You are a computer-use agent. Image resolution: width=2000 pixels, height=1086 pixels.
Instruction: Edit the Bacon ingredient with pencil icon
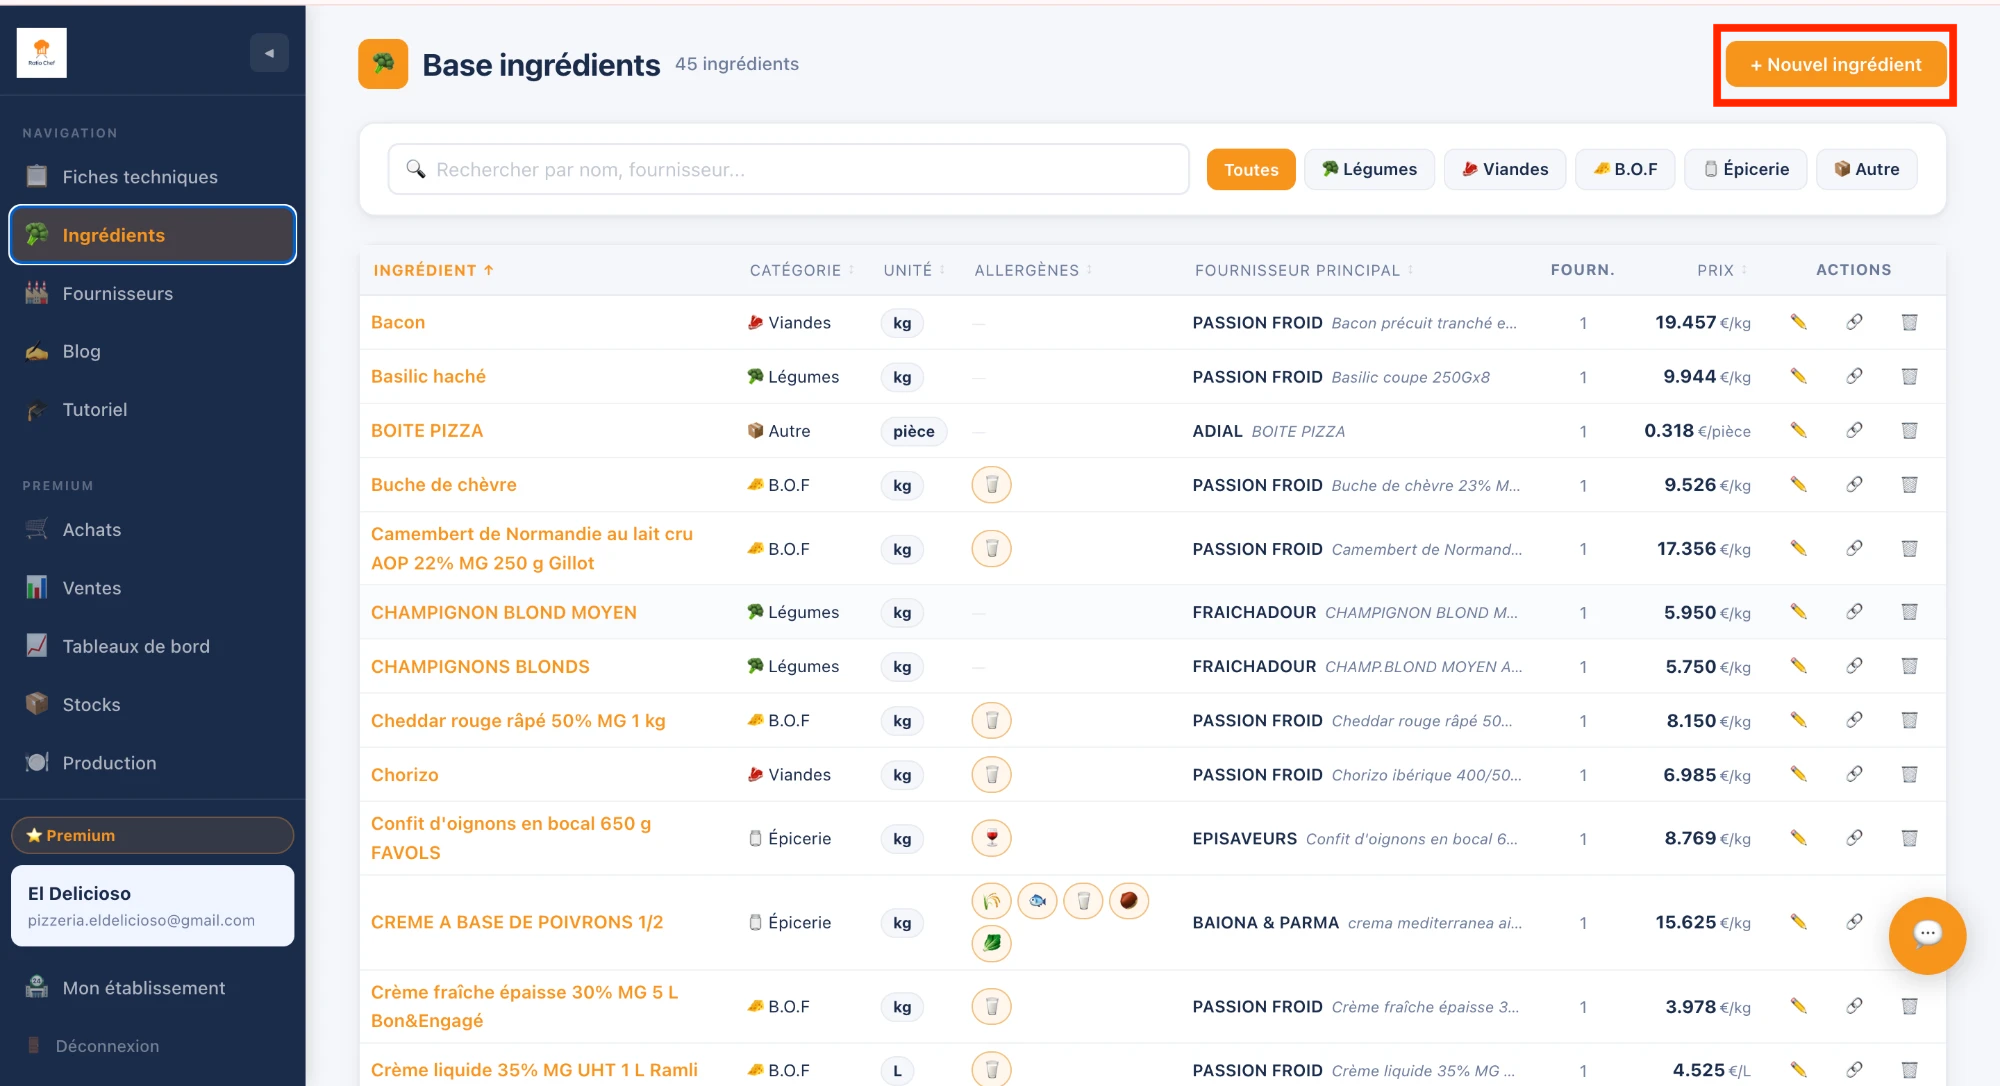tap(1798, 322)
